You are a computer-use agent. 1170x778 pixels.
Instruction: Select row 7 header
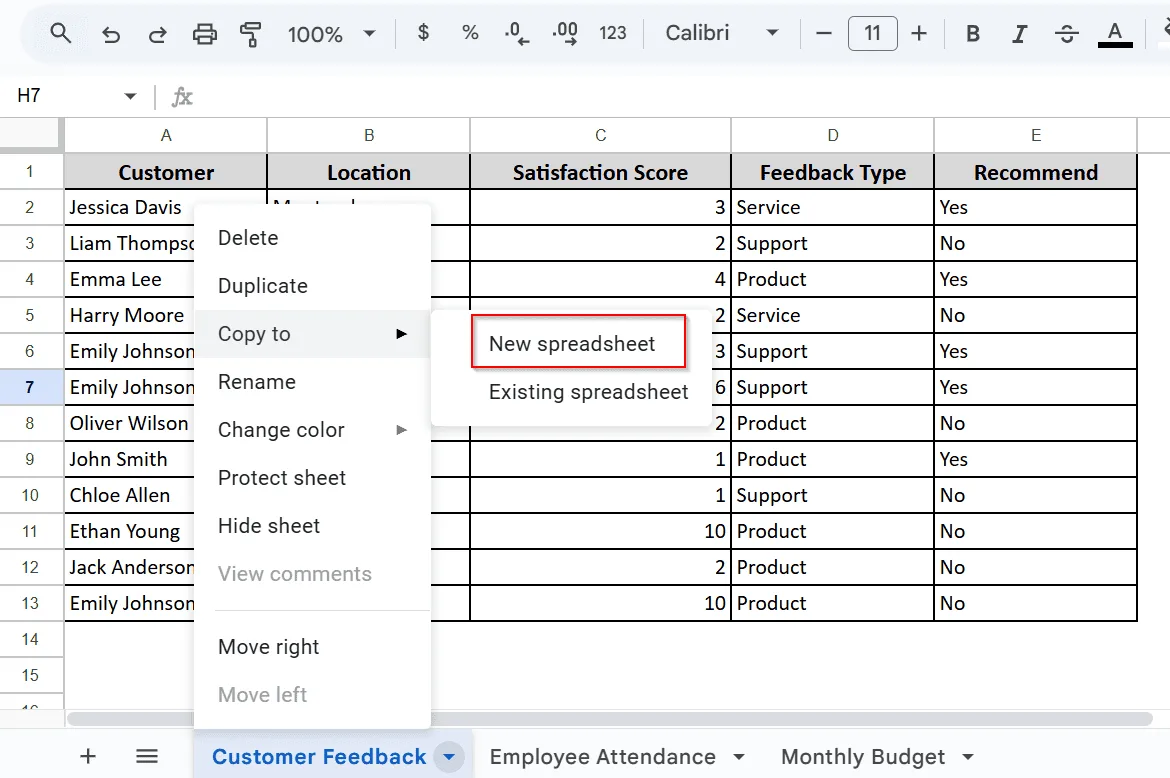click(x=30, y=387)
